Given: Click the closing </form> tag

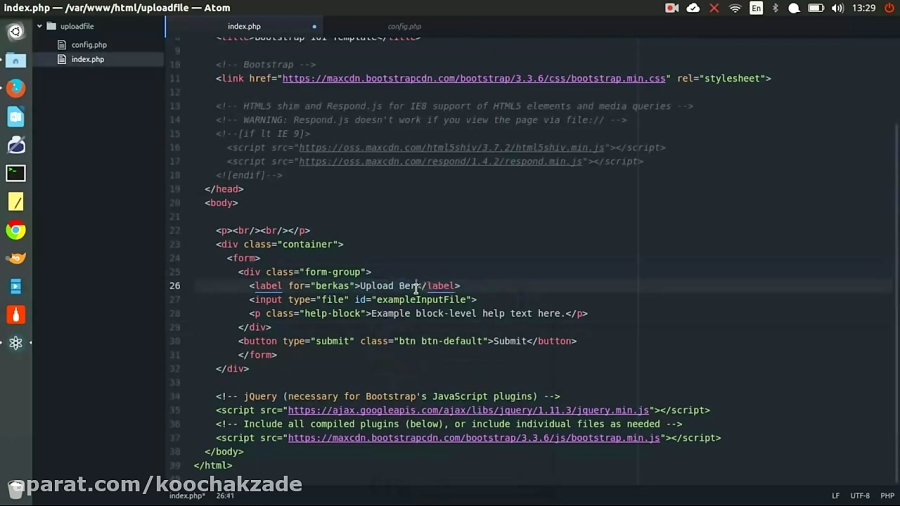Looking at the screenshot, I should [x=257, y=355].
